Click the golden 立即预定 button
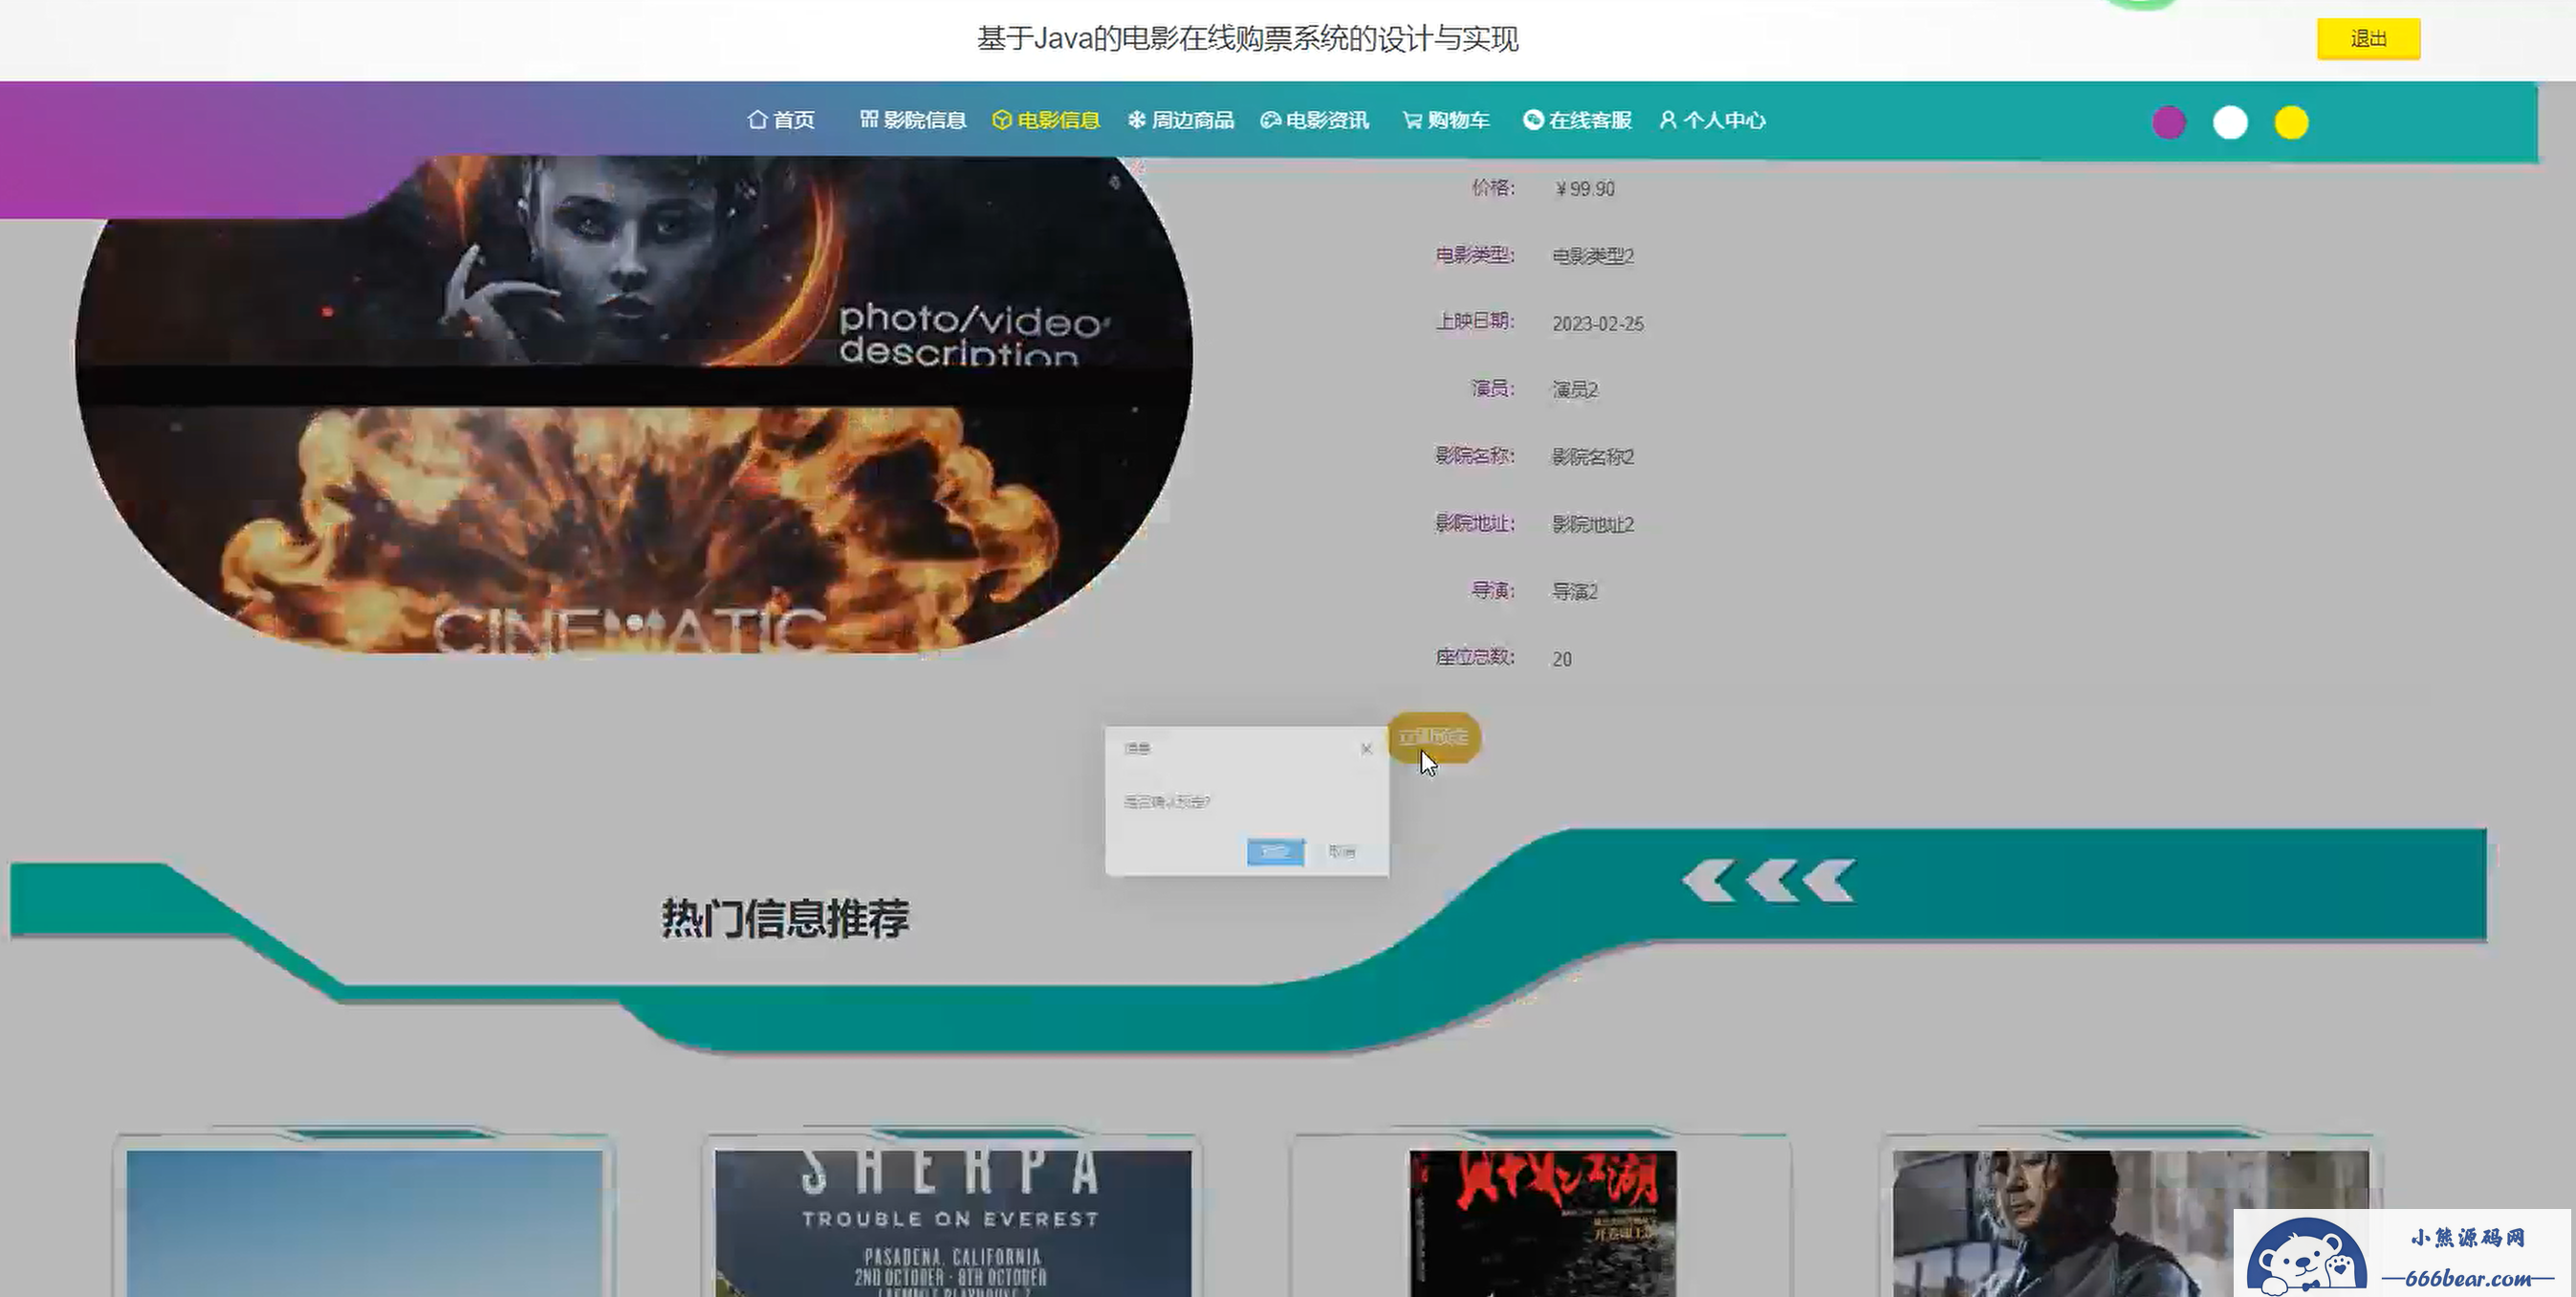Viewport: 2576px width, 1297px height. [x=1434, y=738]
